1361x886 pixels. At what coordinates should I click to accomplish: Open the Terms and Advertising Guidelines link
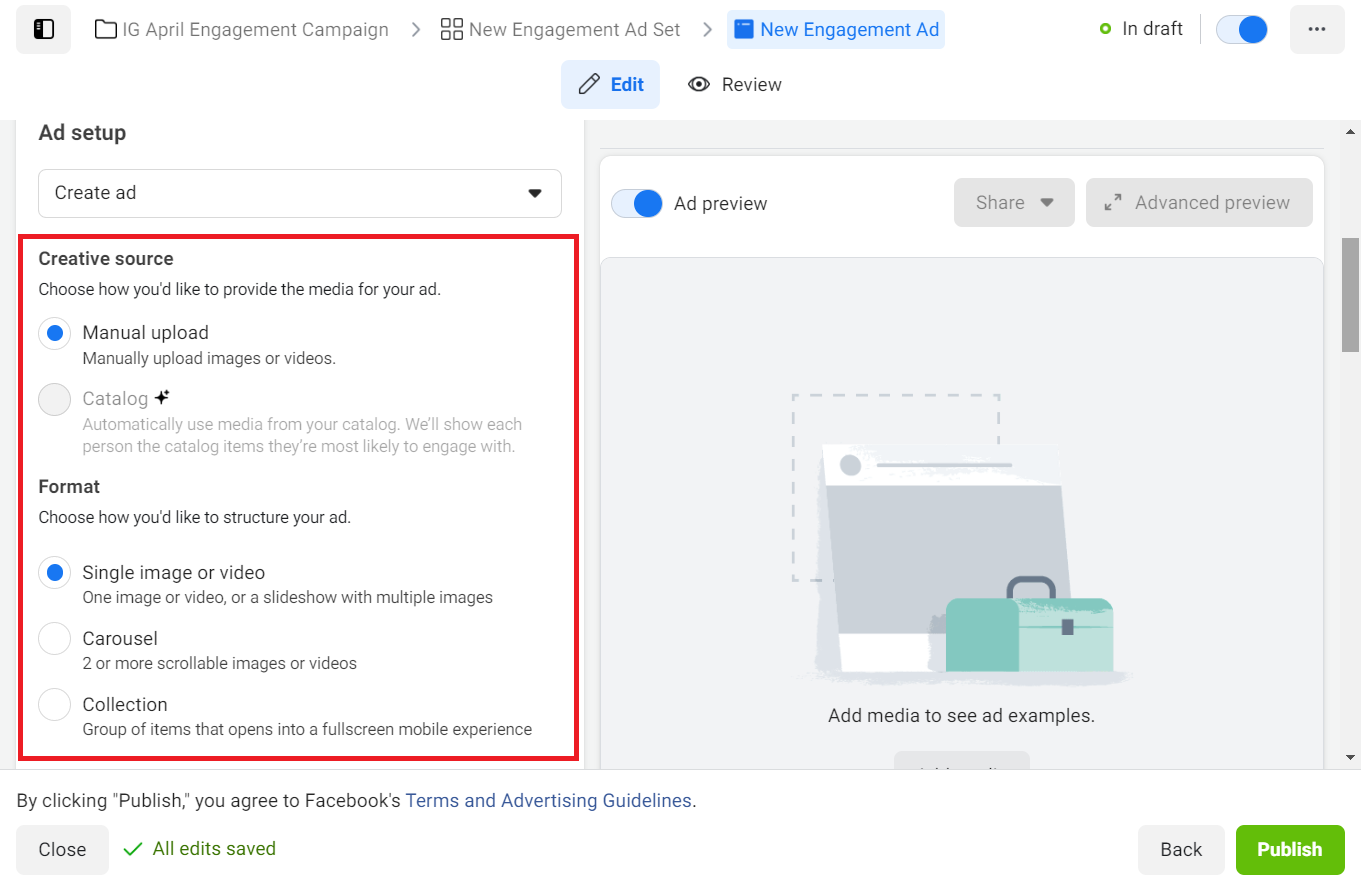pyautogui.click(x=548, y=800)
